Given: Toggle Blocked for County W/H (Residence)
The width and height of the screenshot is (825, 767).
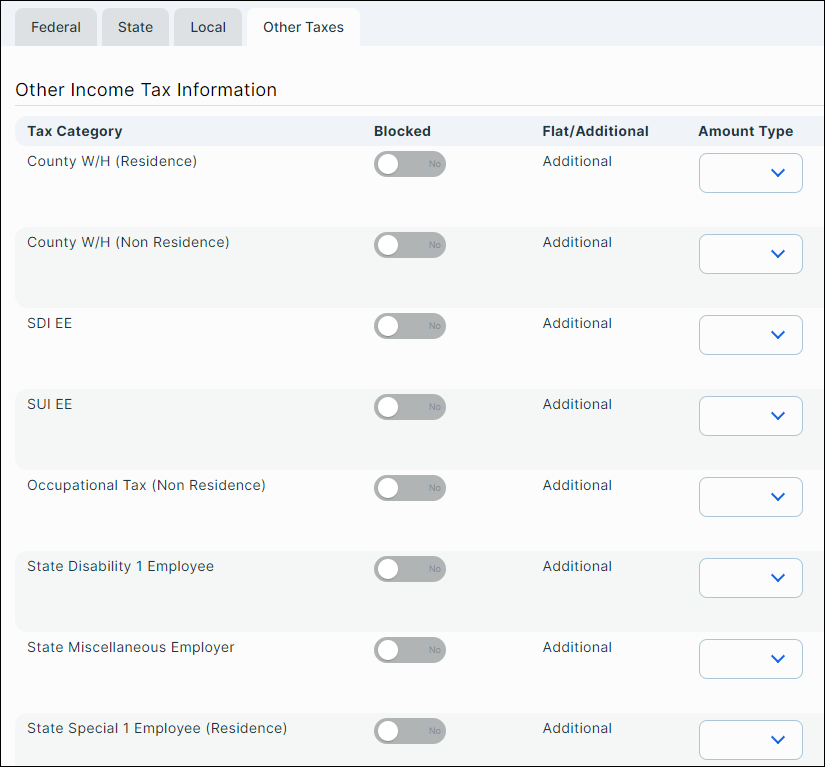Looking at the screenshot, I should click(x=410, y=164).
